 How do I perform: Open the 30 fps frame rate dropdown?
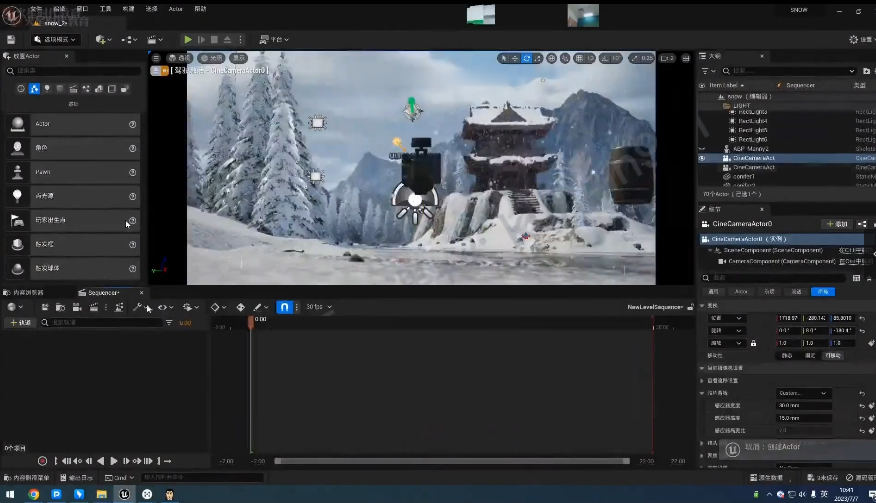tap(319, 307)
